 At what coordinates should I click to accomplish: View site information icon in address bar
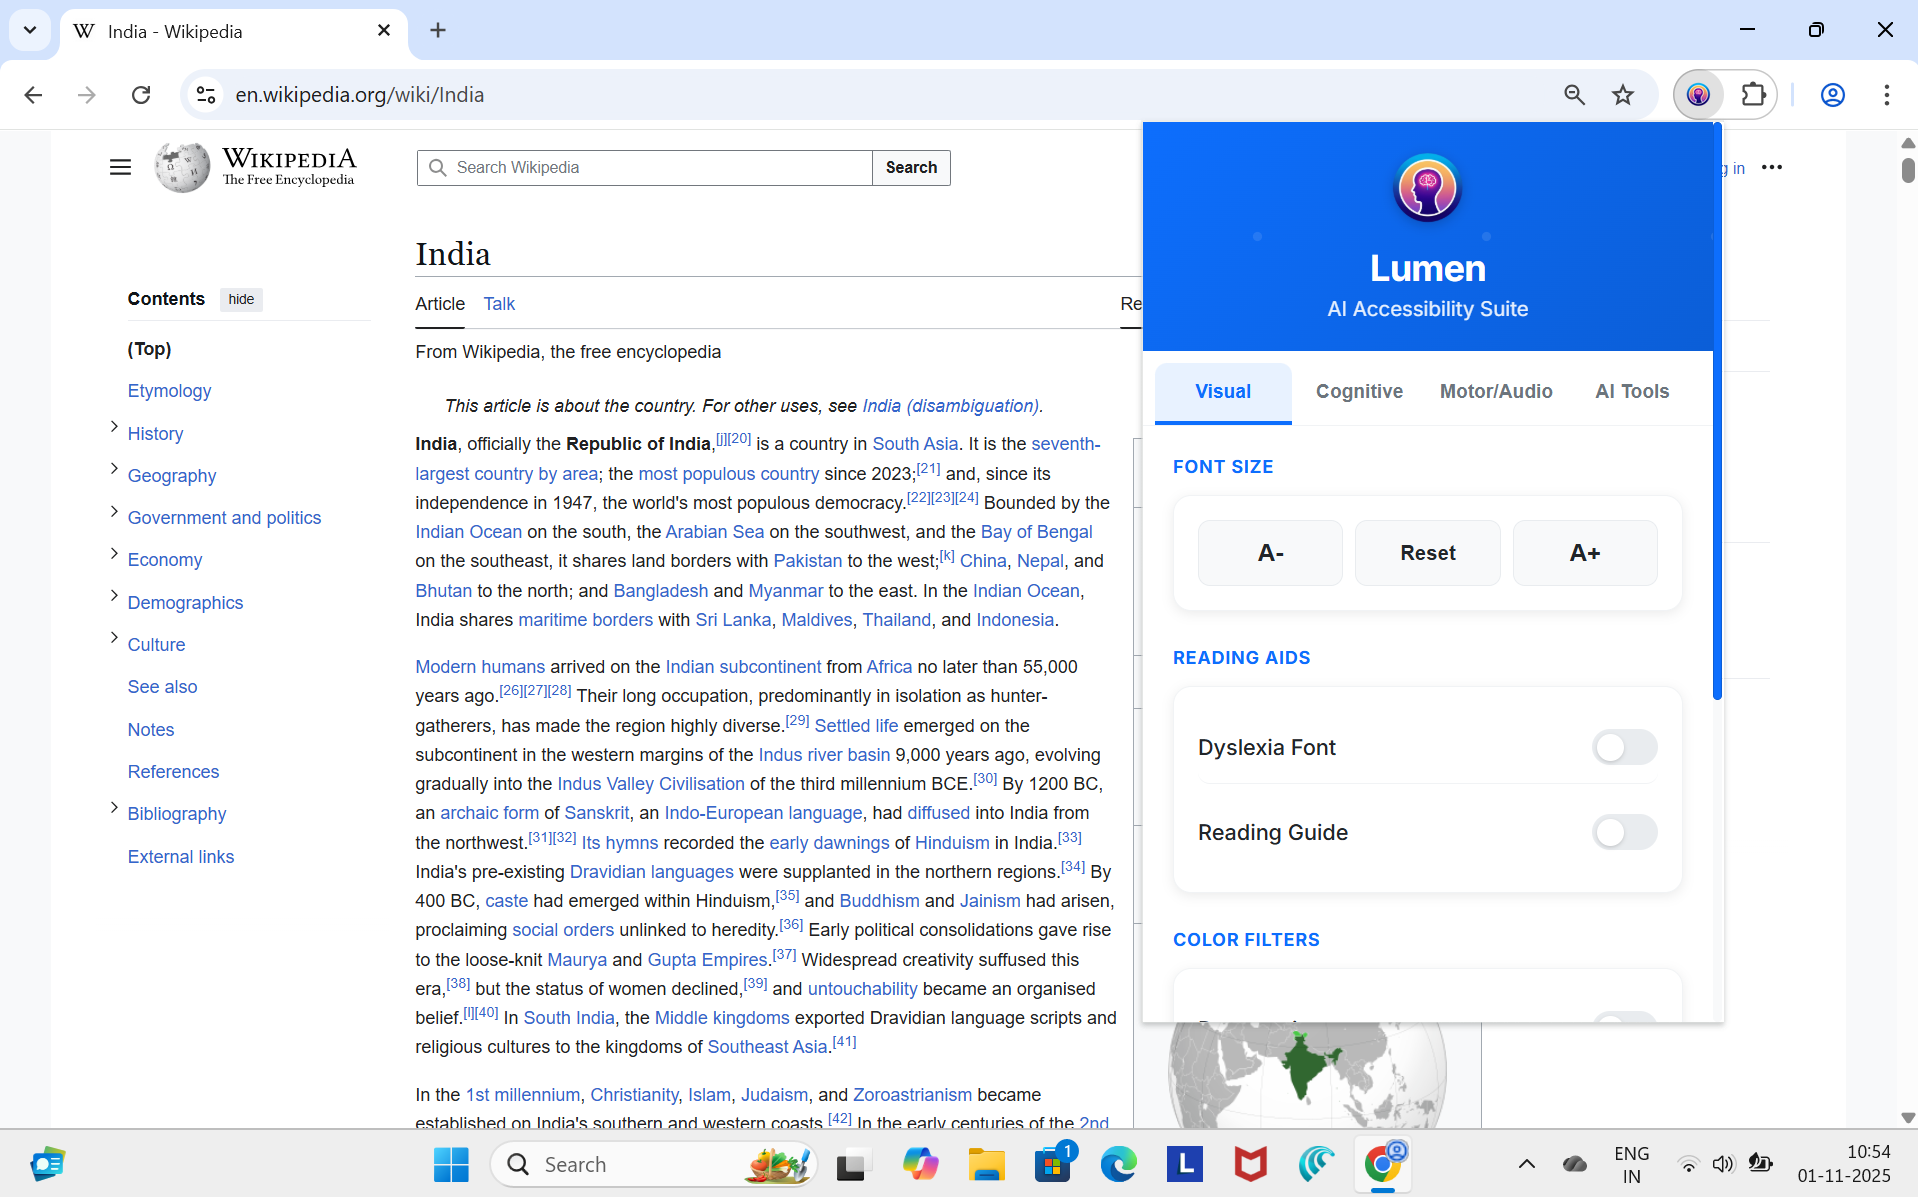pos(206,95)
